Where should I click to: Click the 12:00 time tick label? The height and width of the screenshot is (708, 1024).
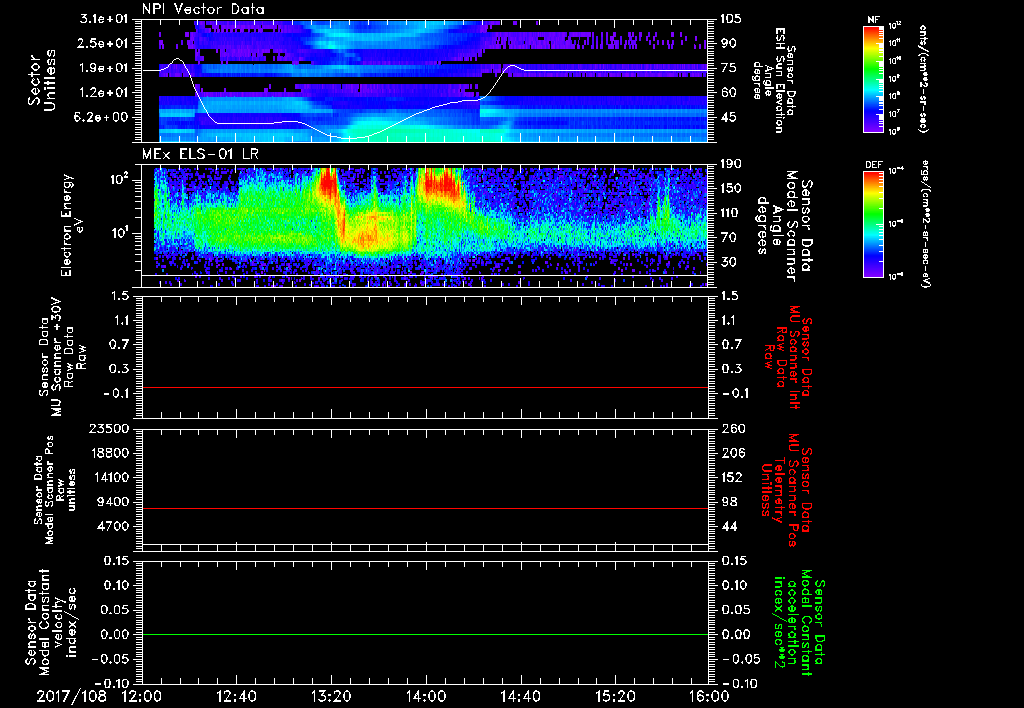(142, 696)
